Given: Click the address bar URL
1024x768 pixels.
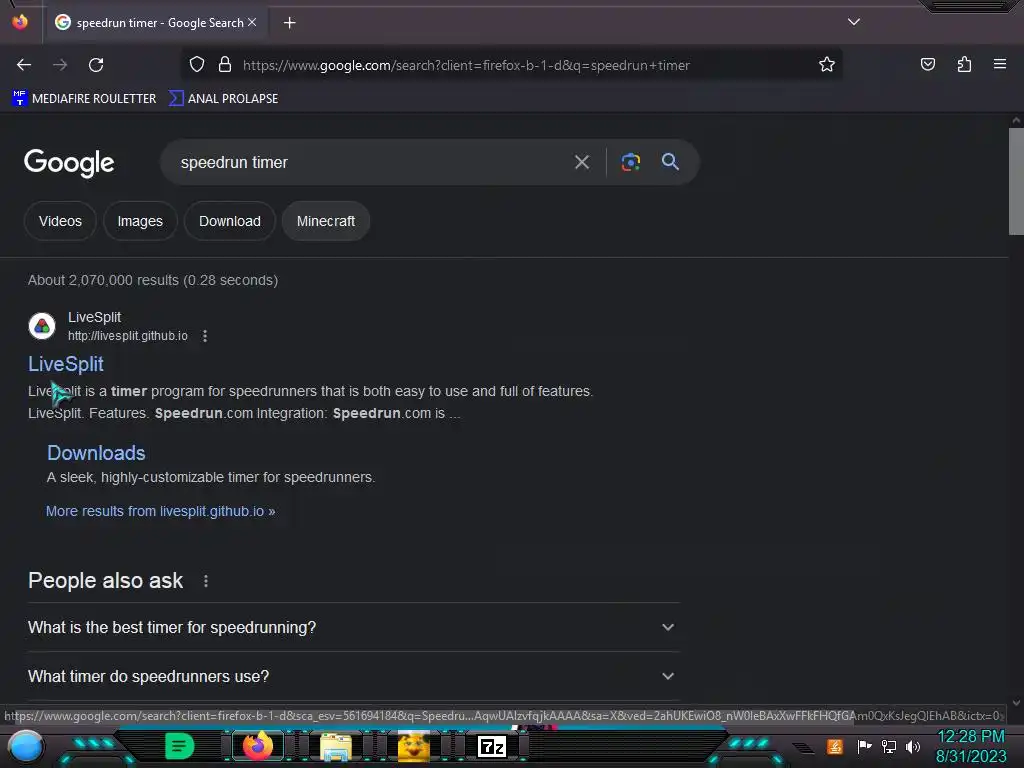Looking at the screenshot, I should click(466, 65).
